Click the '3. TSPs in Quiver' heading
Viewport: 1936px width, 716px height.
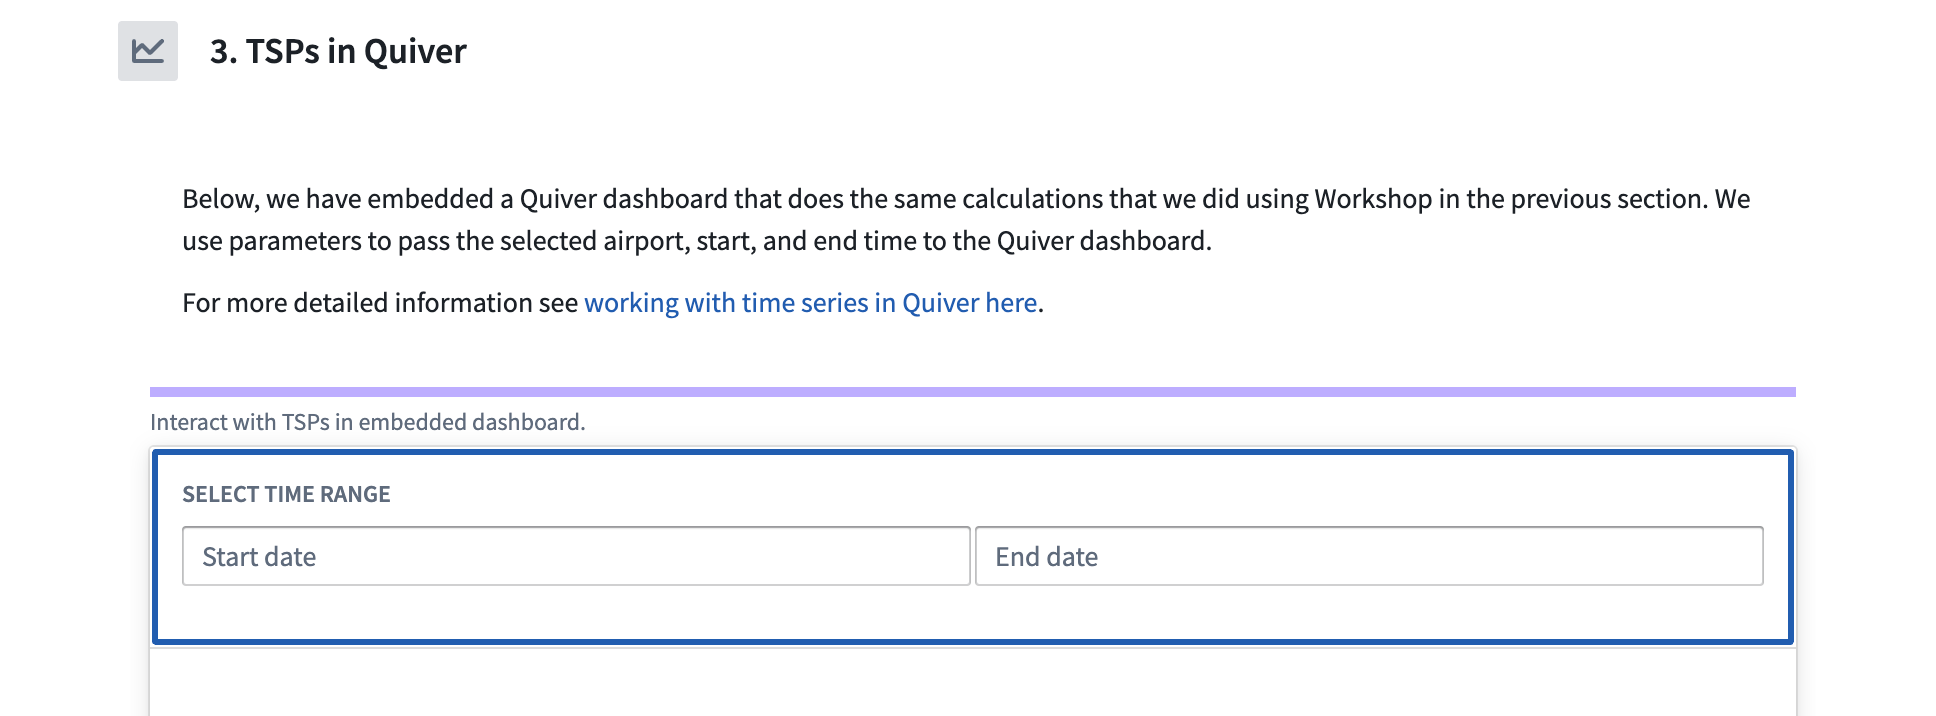pos(338,51)
